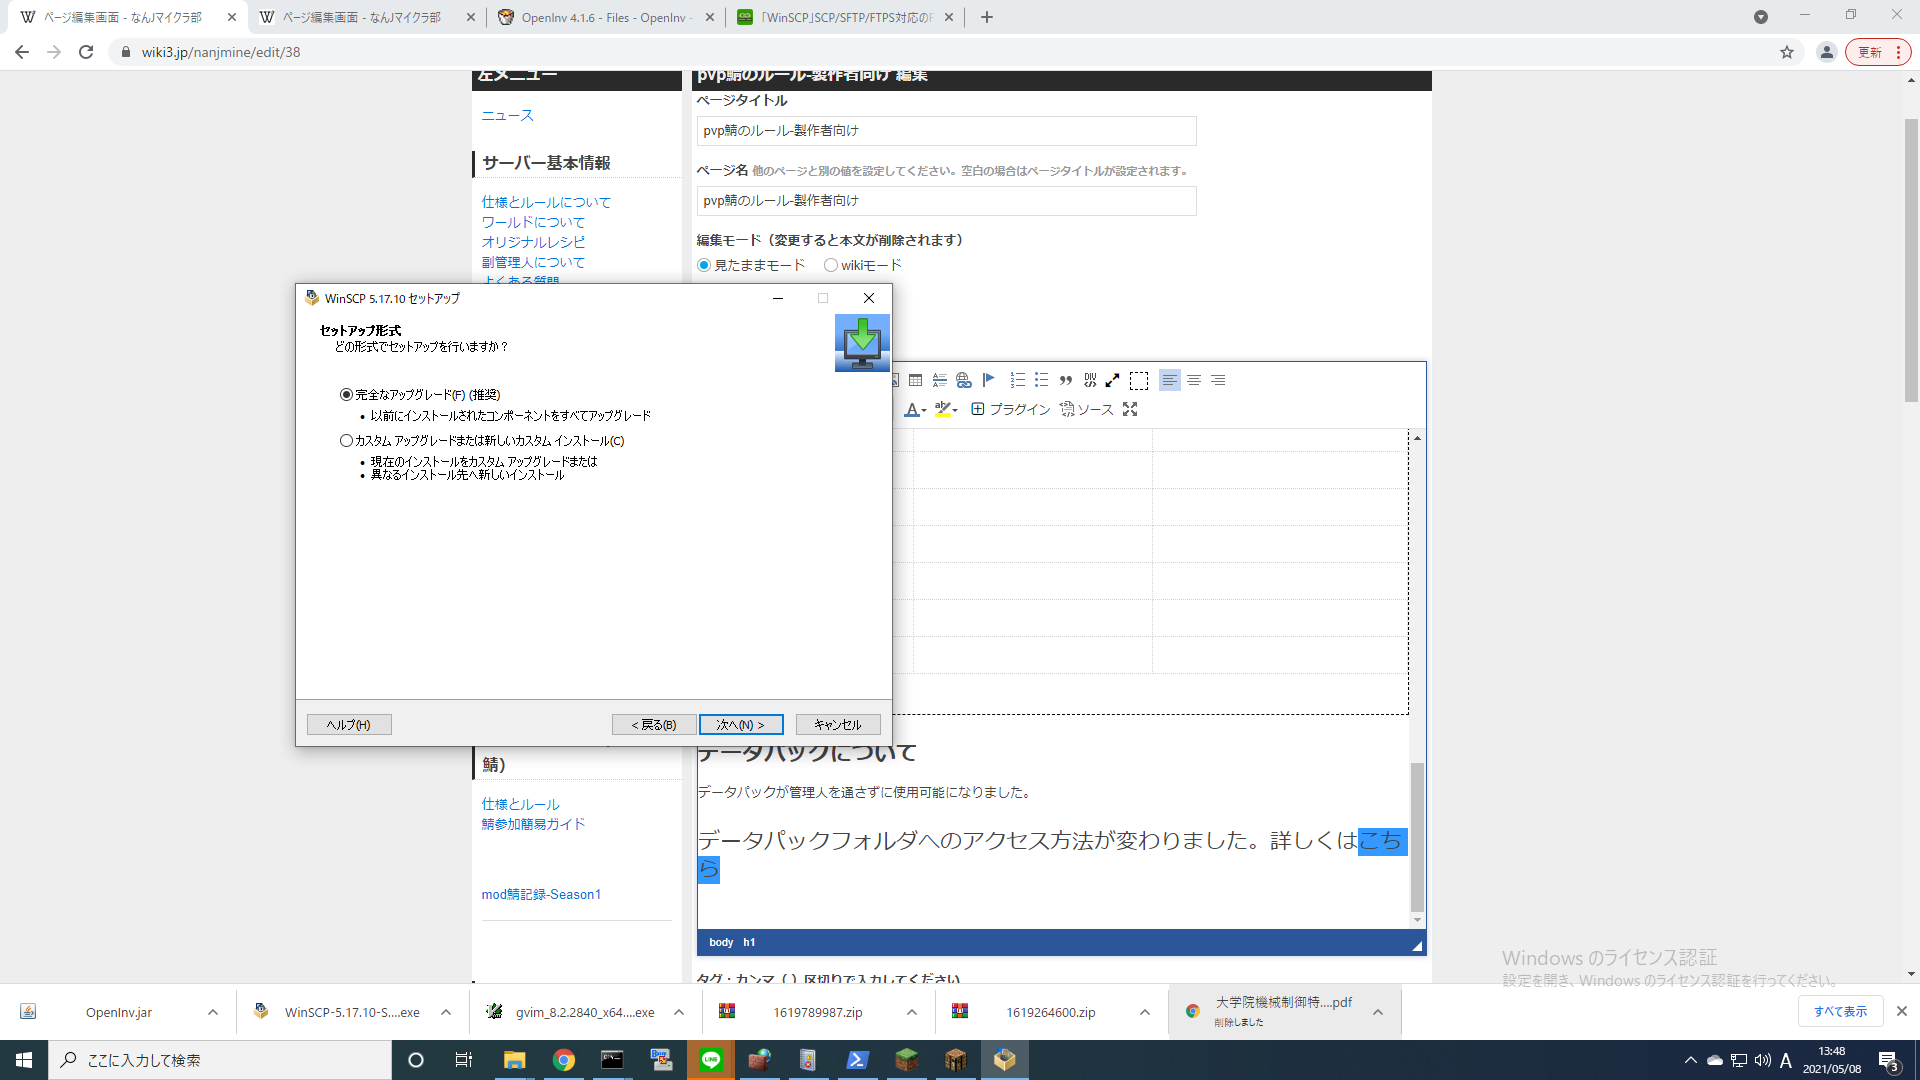Open File Explorer from the taskbar

coord(515,1060)
